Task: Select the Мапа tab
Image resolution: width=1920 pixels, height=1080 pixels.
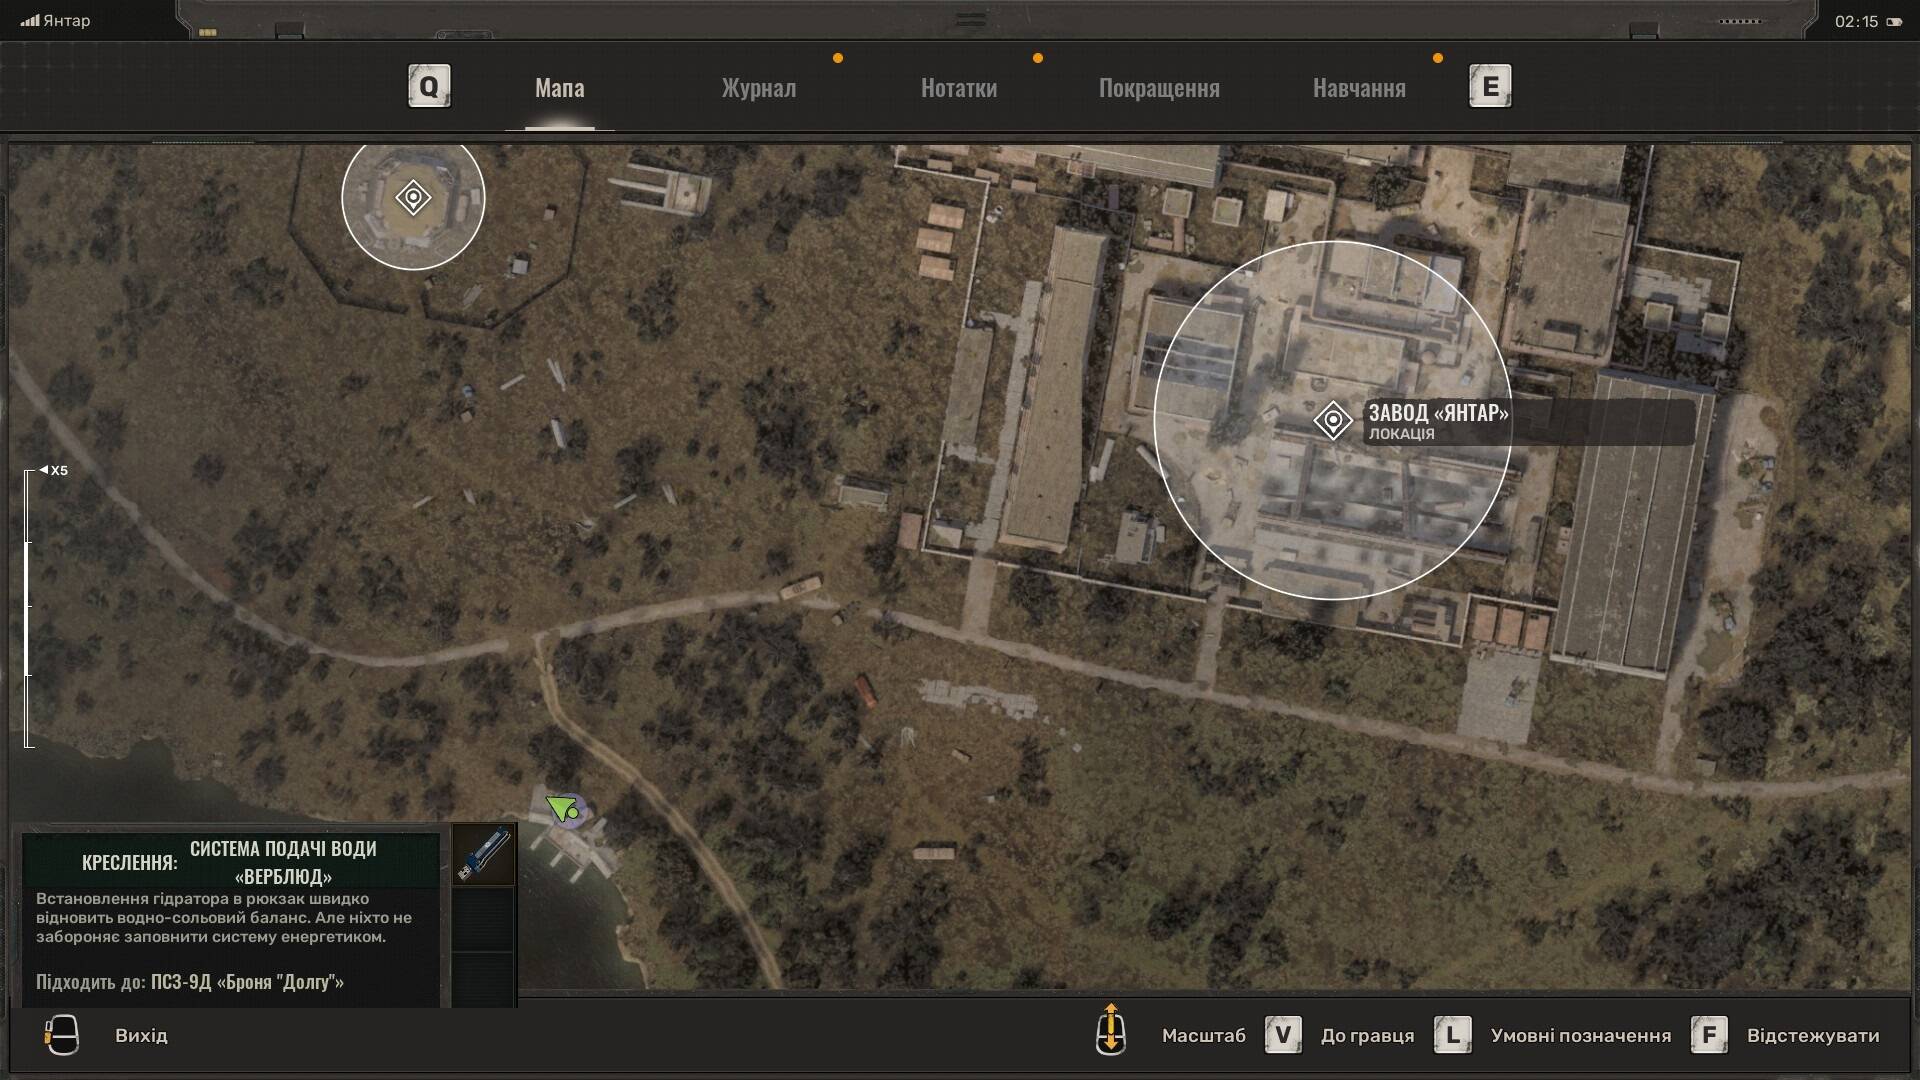Action: click(559, 88)
